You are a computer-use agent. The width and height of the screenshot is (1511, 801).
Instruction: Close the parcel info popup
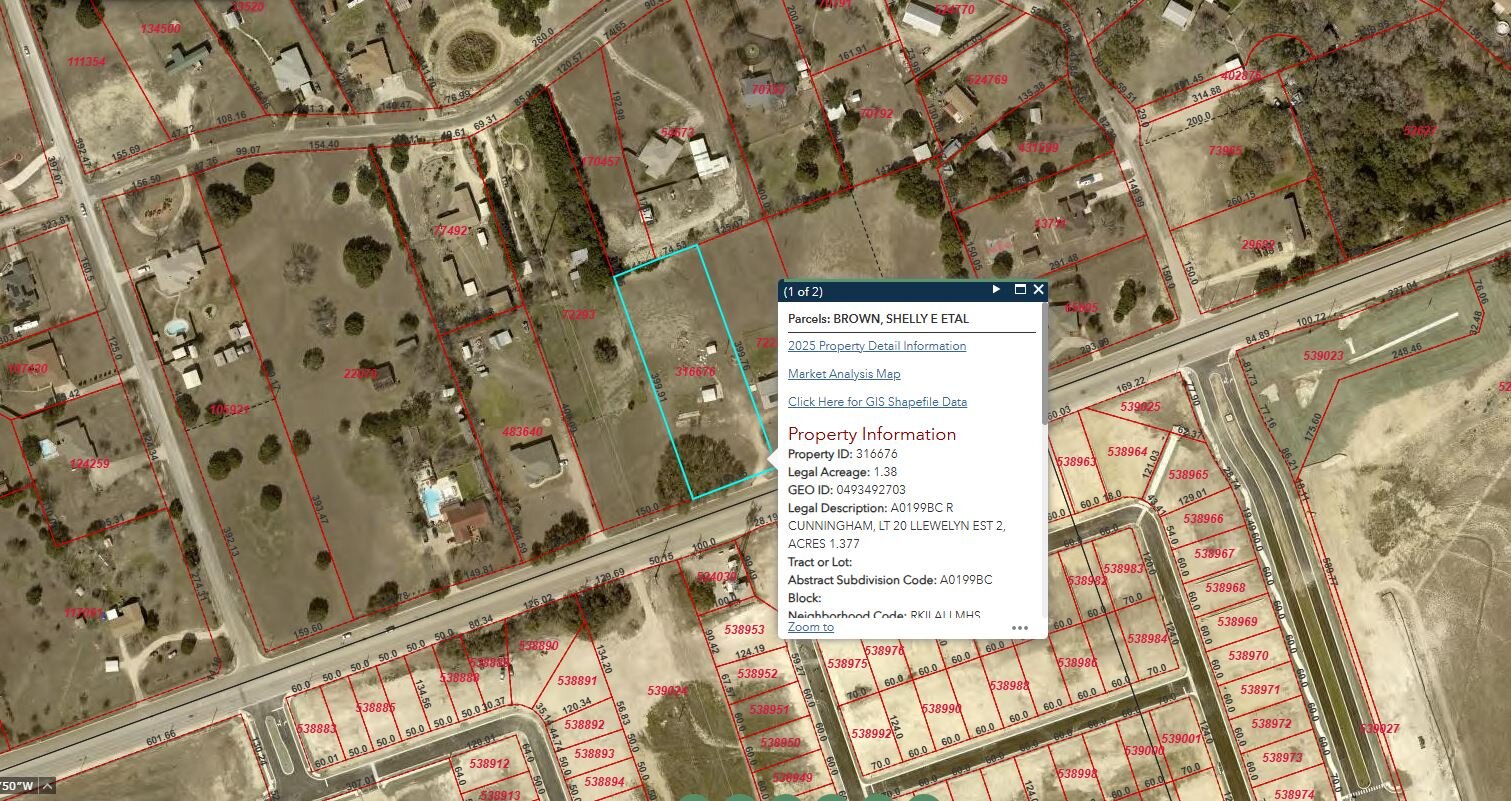pos(1039,290)
